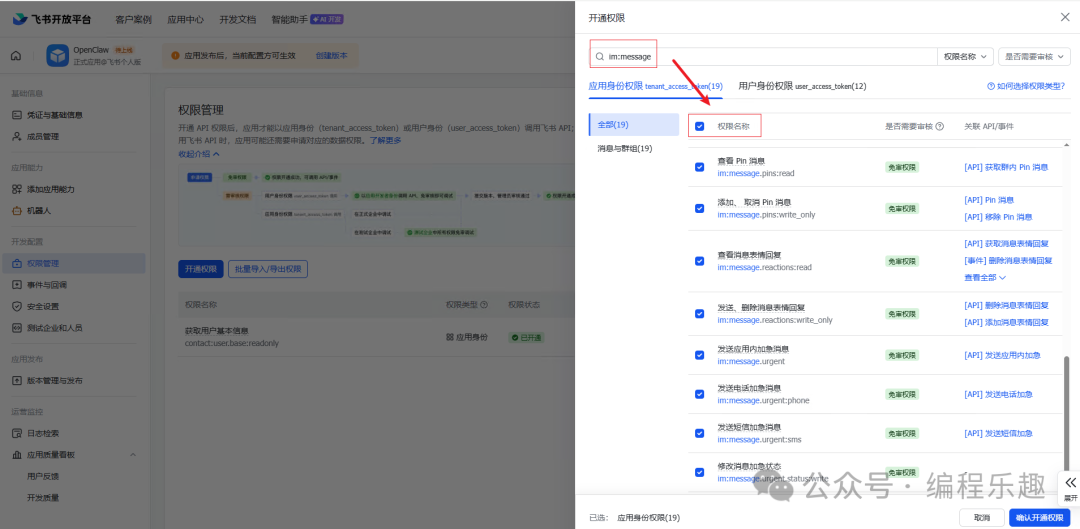Click the 测试企业和人员 sidebar icon
The width and height of the screenshot is (1080, 529).
pyautogui.click(x=17, y=328)
